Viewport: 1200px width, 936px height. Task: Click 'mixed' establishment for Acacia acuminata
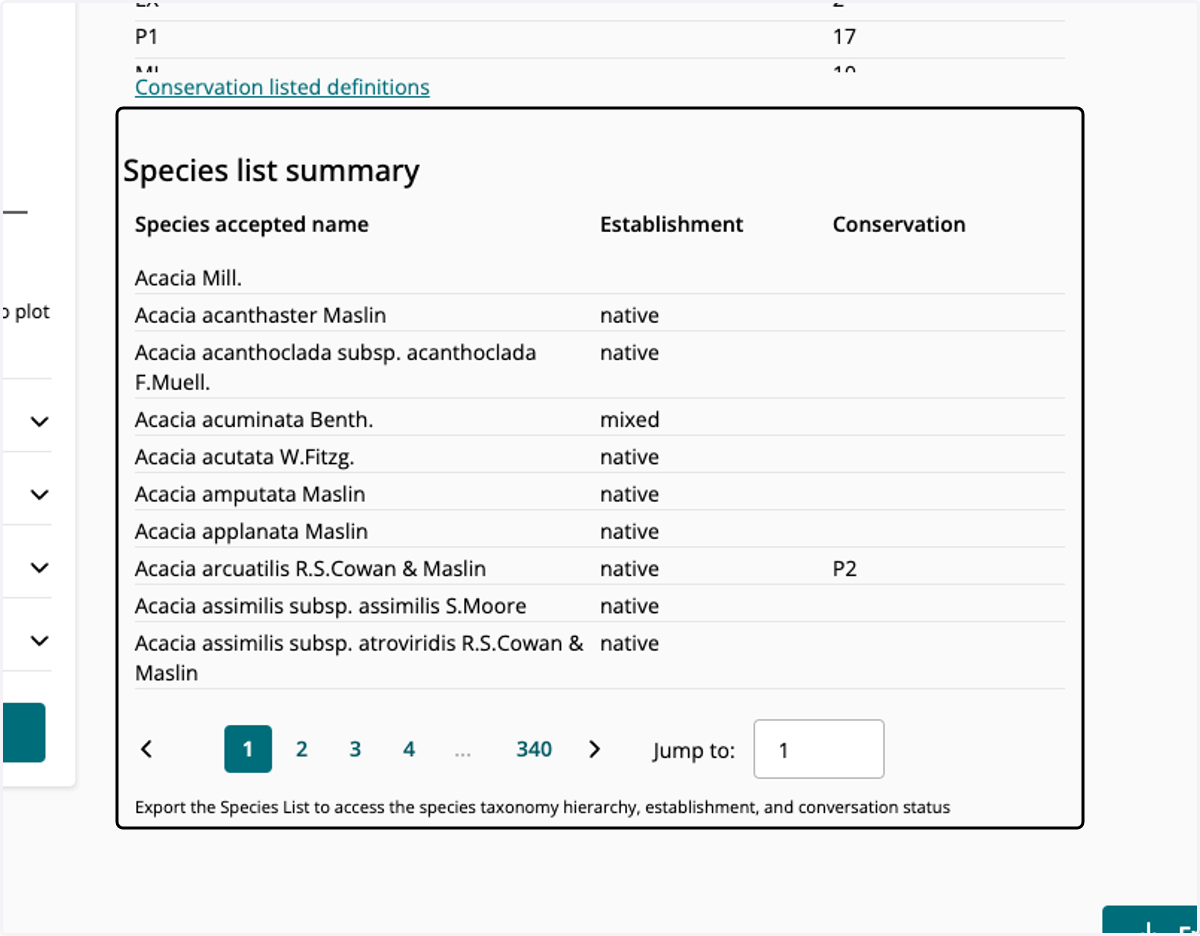[630, 420]
